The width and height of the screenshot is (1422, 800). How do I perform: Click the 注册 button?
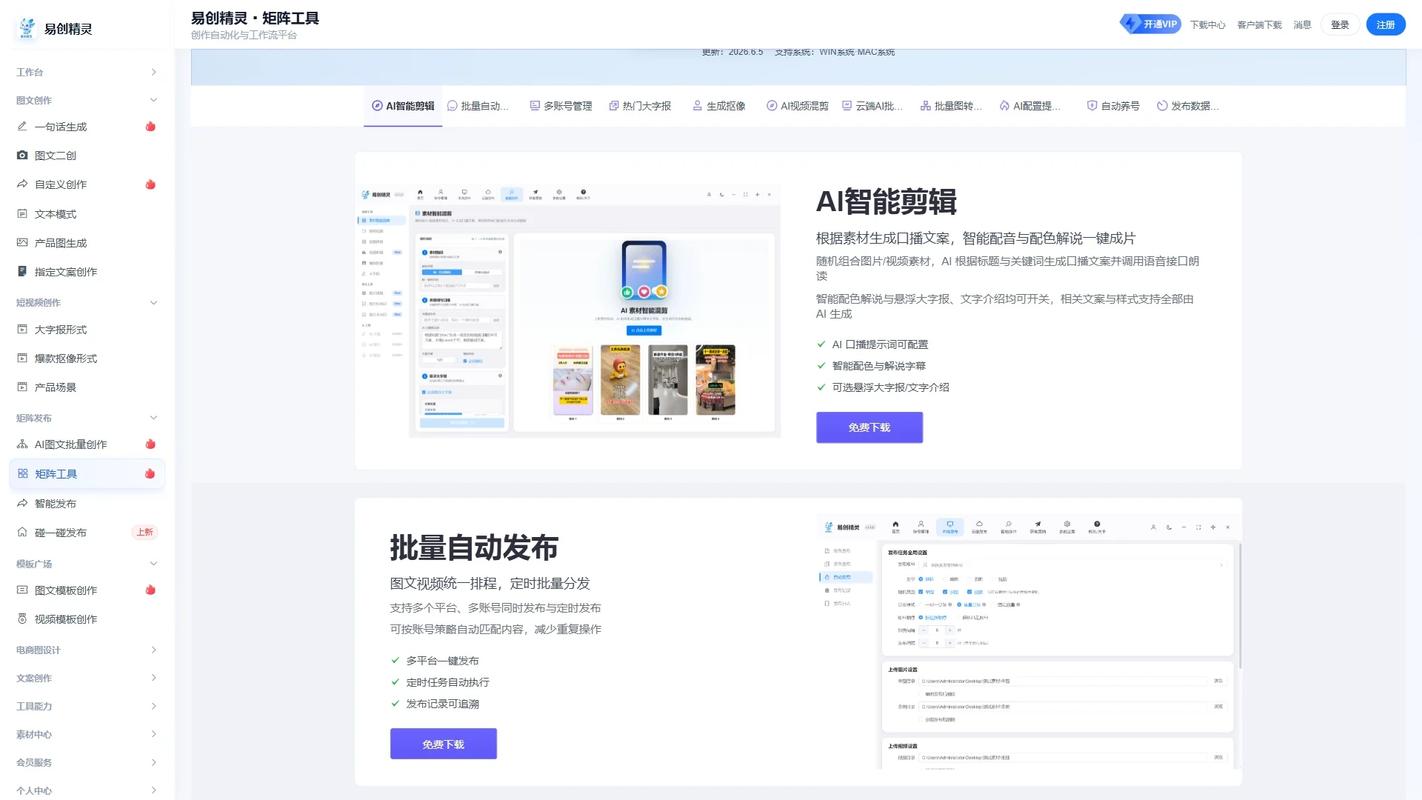[1386, 25]
